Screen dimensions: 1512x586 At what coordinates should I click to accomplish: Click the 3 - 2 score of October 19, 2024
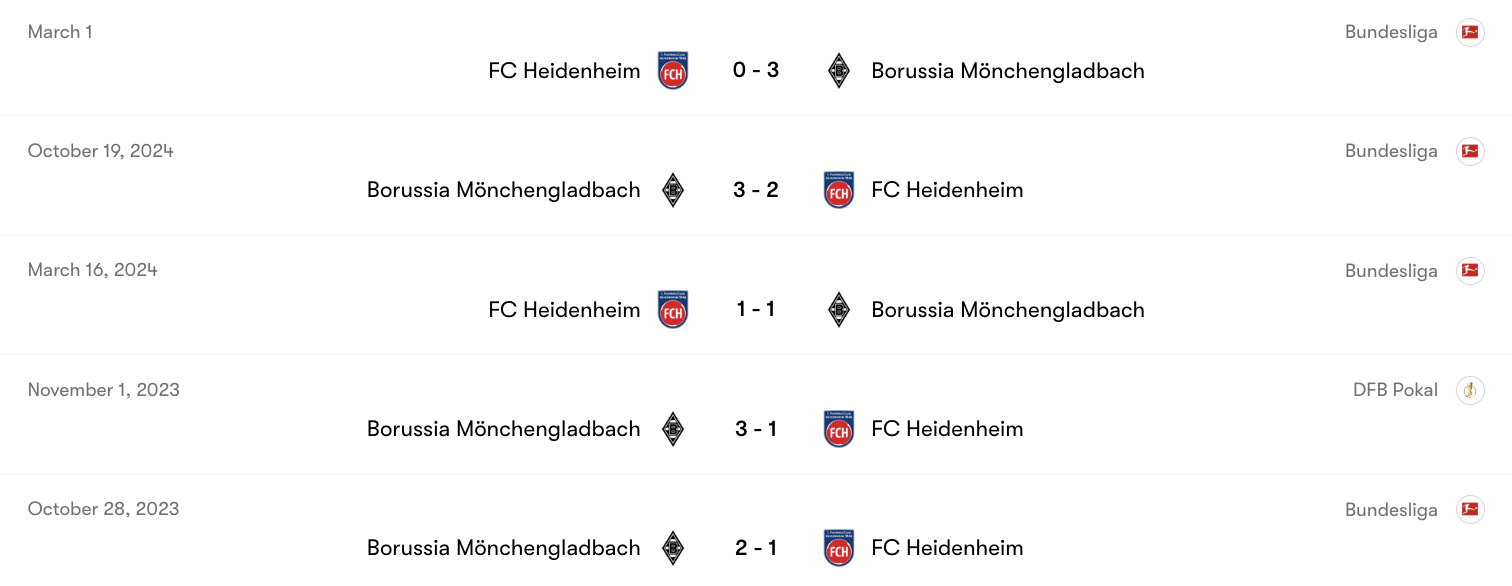coord(755,189)
